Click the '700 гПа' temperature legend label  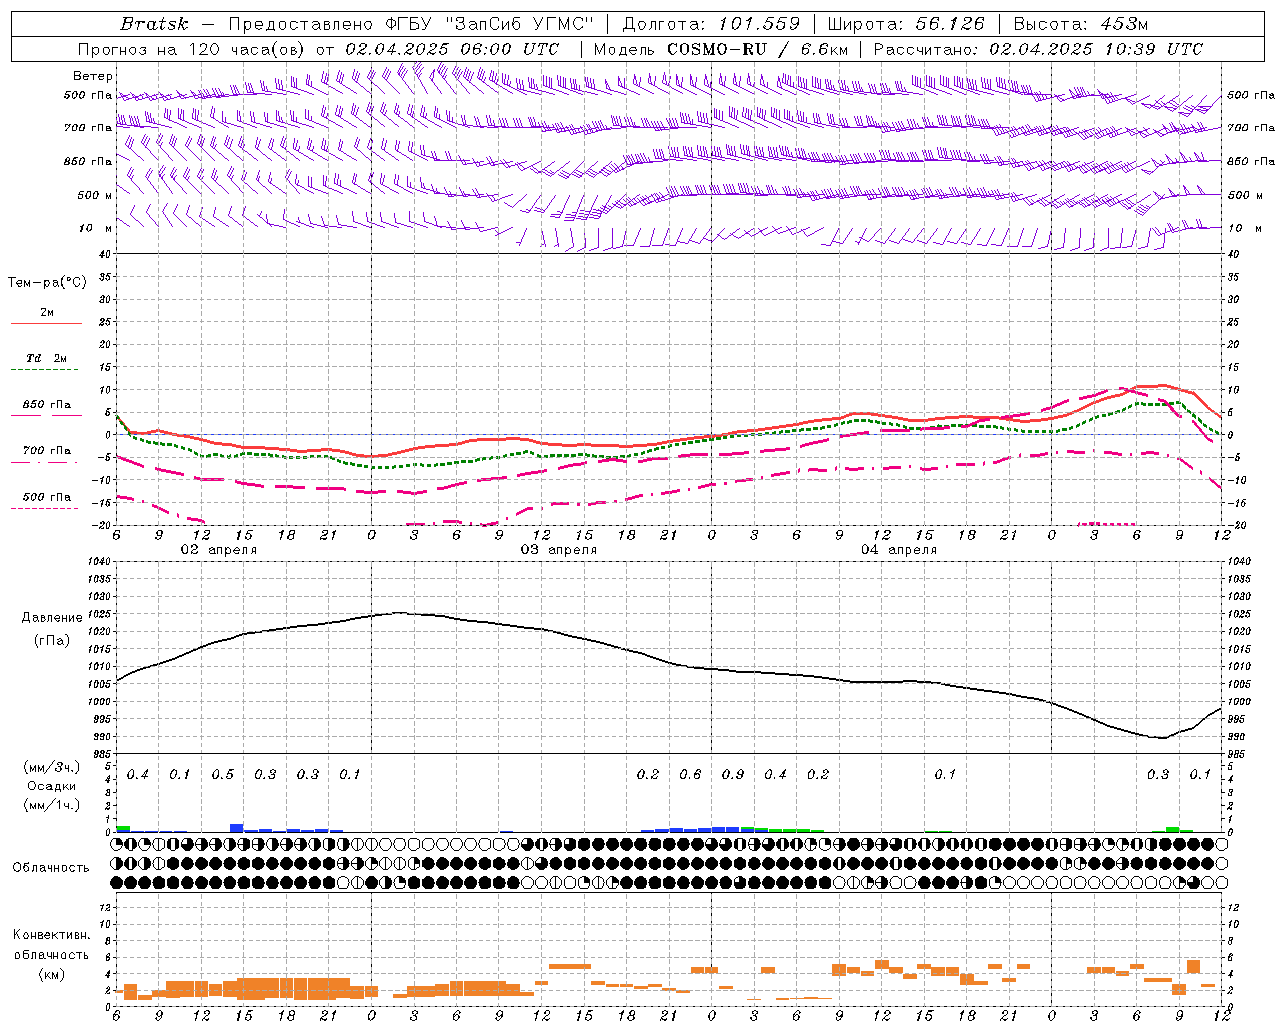pyautogui.click(x=47, y=450)
